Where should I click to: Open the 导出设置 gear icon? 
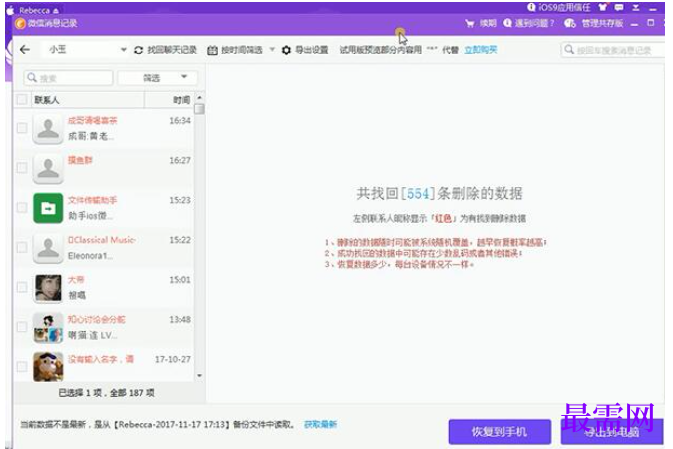point(286,50)
